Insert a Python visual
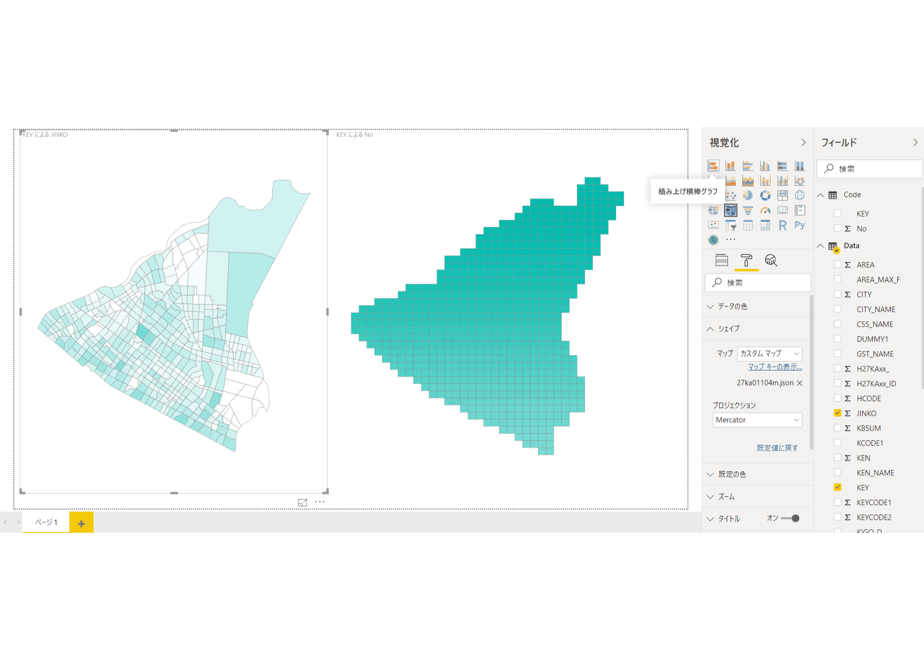This screenshot has width=924, height=660. (799, 225)
